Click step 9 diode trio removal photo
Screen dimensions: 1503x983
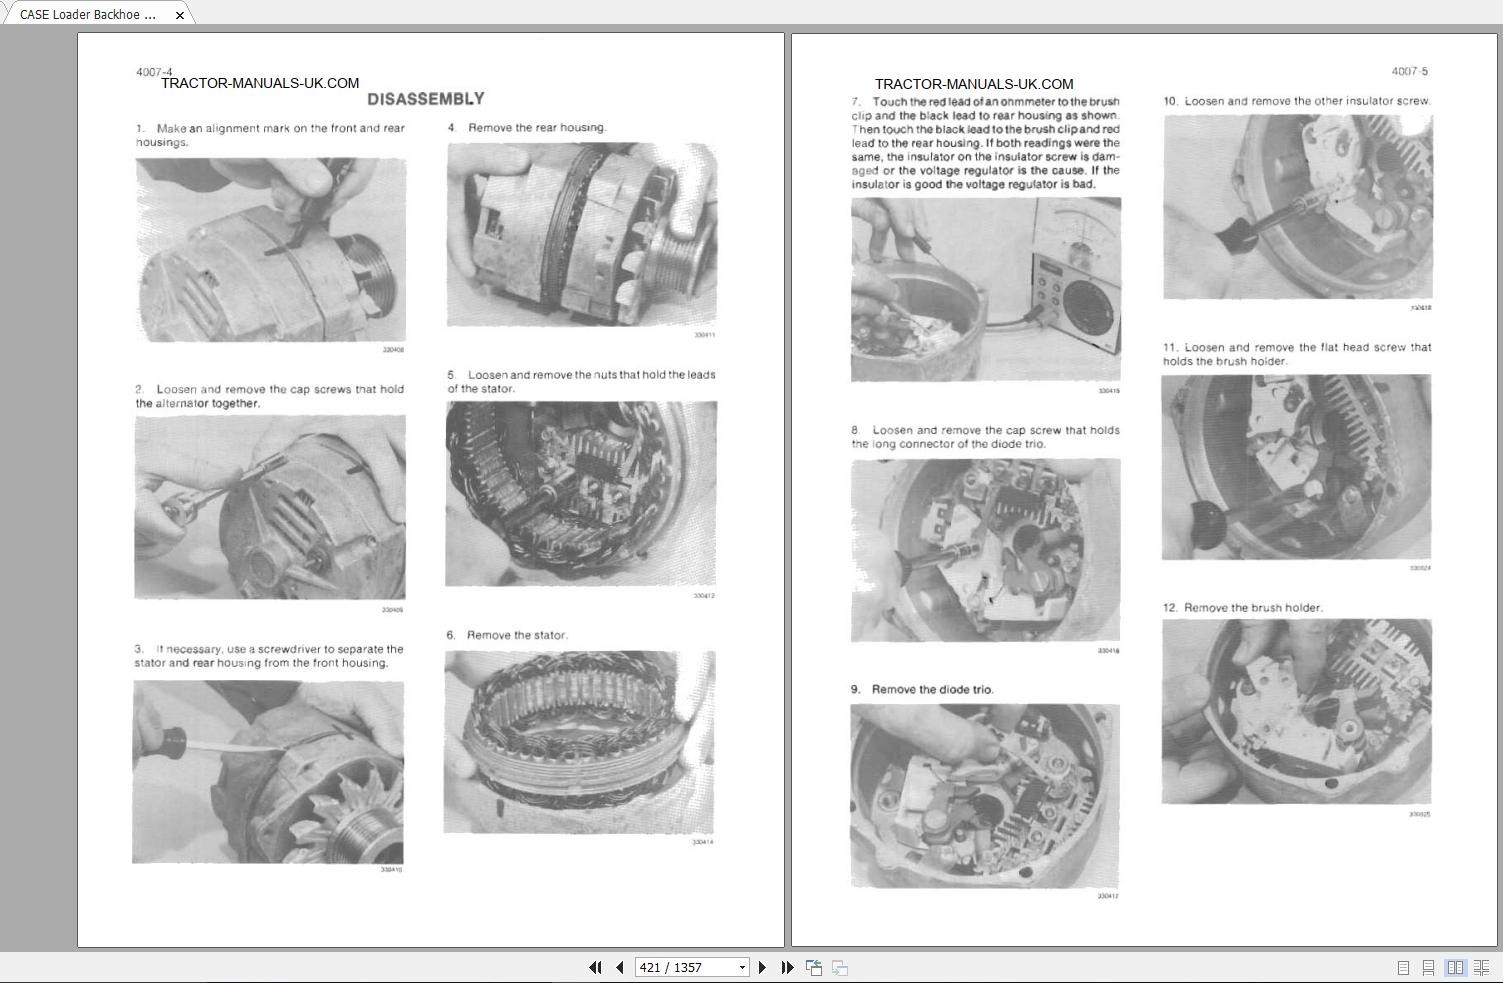[985, 796]
